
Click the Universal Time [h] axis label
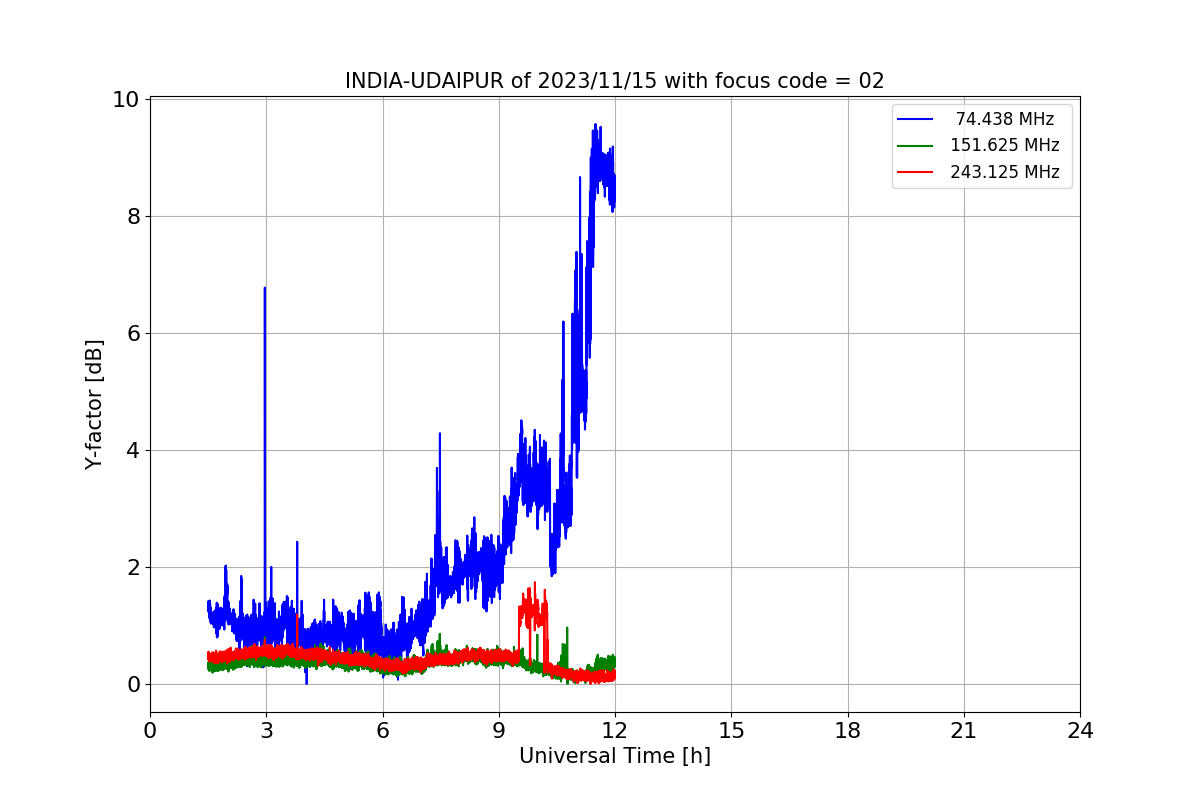(614, 756)
